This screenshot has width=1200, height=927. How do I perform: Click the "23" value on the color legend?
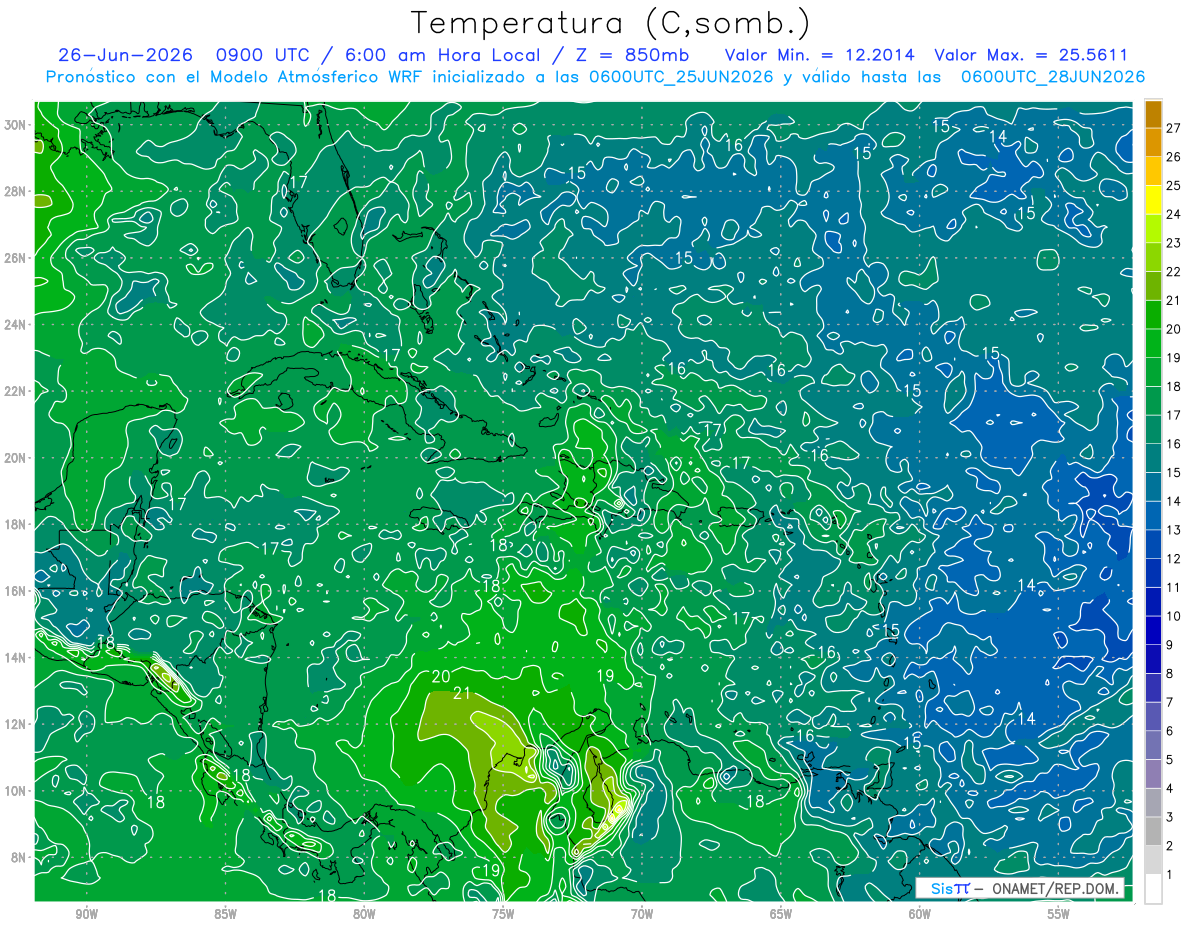(1173, 243)
